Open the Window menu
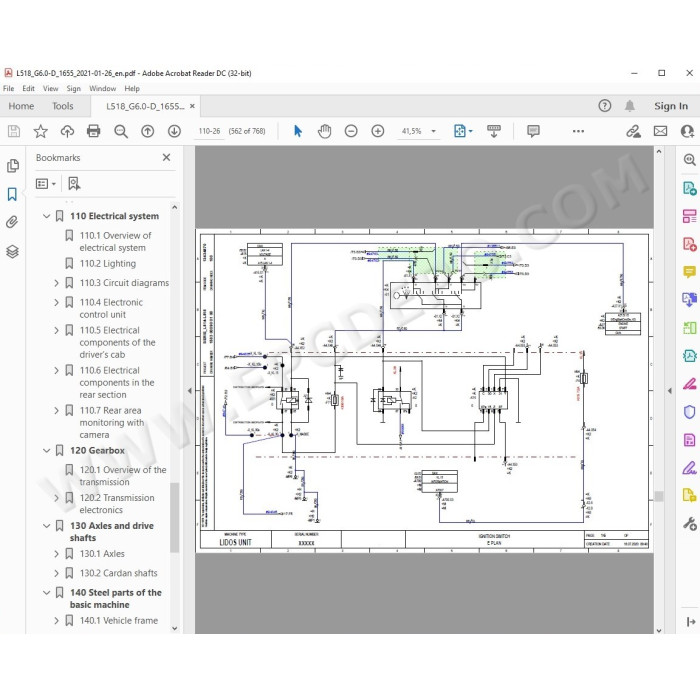Image resolution: width=700 pixels, height=700 pixels. coord(103,88)
